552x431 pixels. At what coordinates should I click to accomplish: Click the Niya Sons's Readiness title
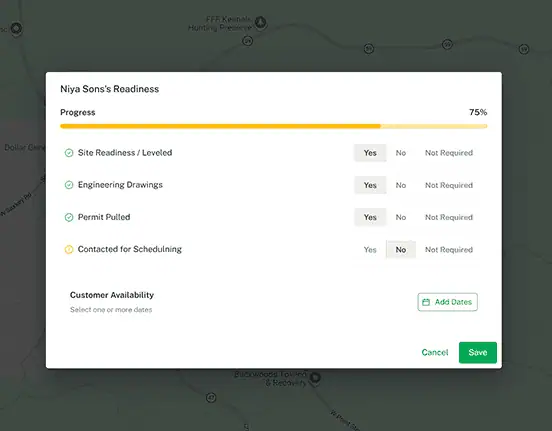109,89
